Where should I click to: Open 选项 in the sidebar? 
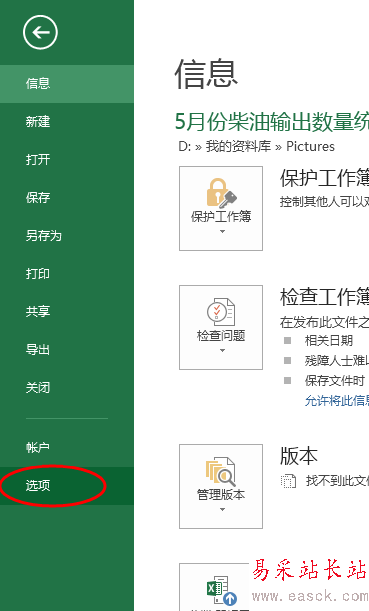[67, 486]
